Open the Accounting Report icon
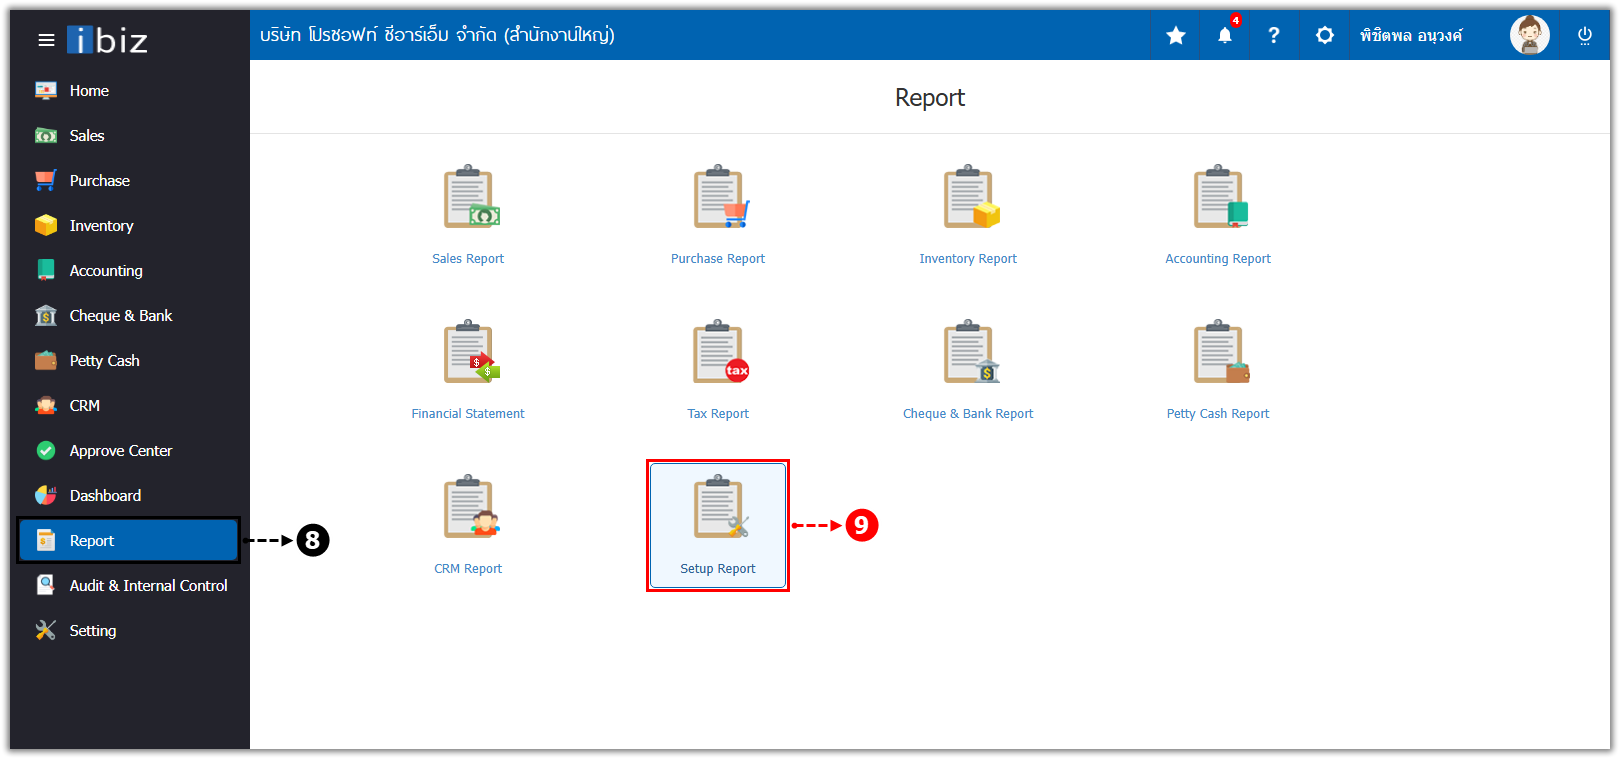 [1219, 198]
